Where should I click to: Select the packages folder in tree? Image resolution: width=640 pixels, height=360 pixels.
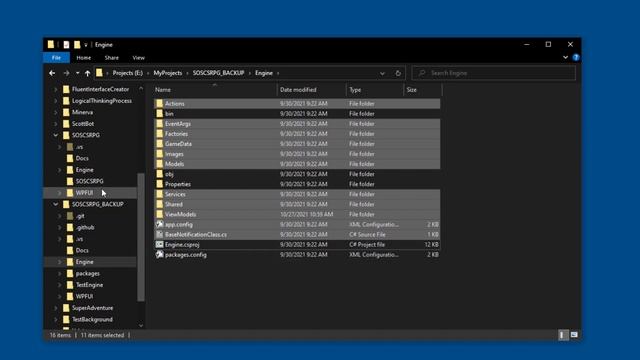point(88,273)
